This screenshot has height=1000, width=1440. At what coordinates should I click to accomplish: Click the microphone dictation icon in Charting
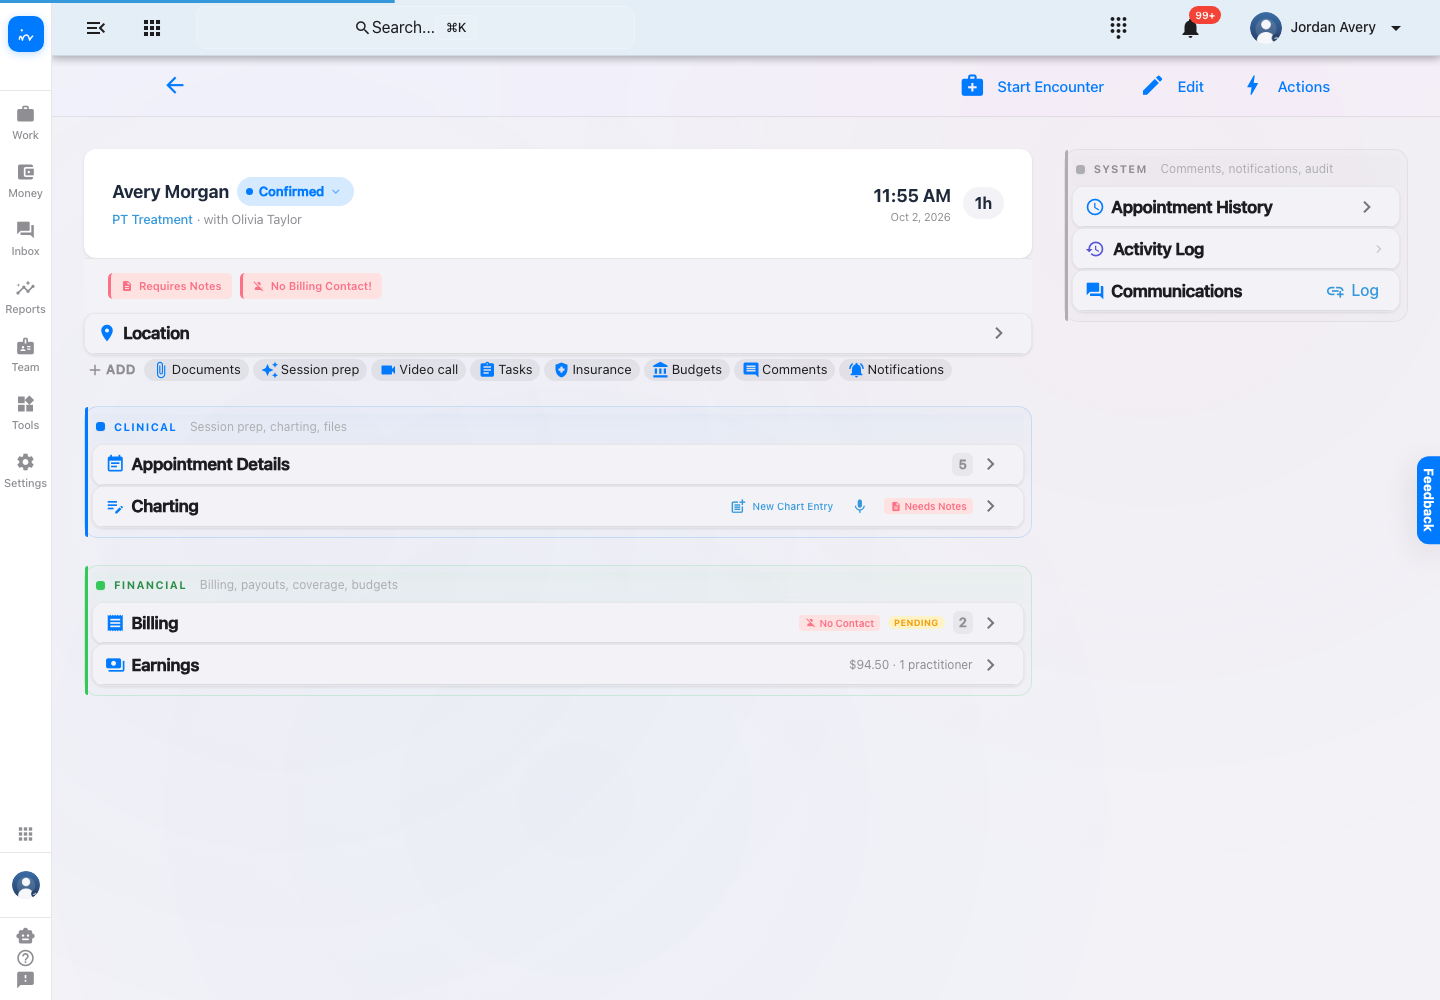tap(859, 506)
